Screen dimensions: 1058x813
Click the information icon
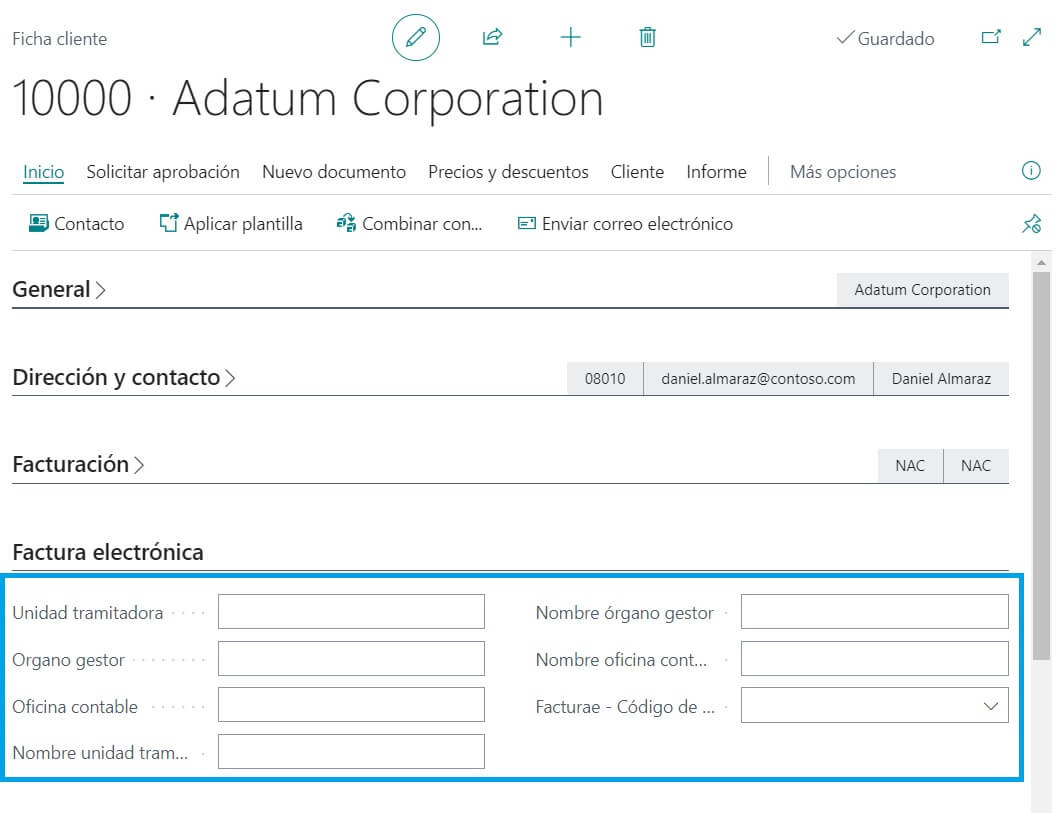tap(1031, 171)
